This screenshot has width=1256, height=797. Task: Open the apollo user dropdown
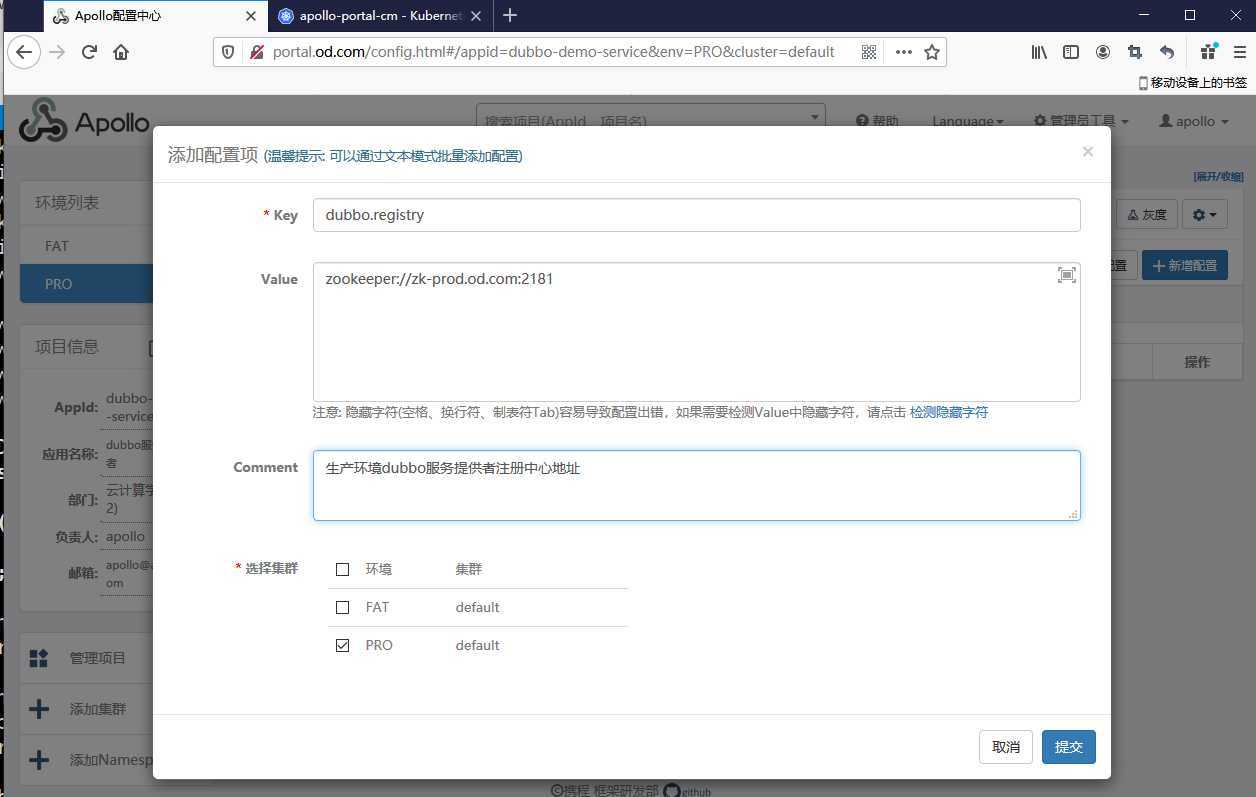(1194, 121)
